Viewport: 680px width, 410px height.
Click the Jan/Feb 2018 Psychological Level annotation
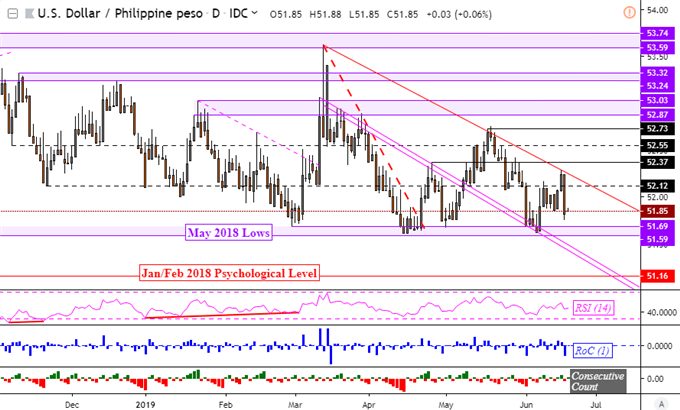(229, 273)
